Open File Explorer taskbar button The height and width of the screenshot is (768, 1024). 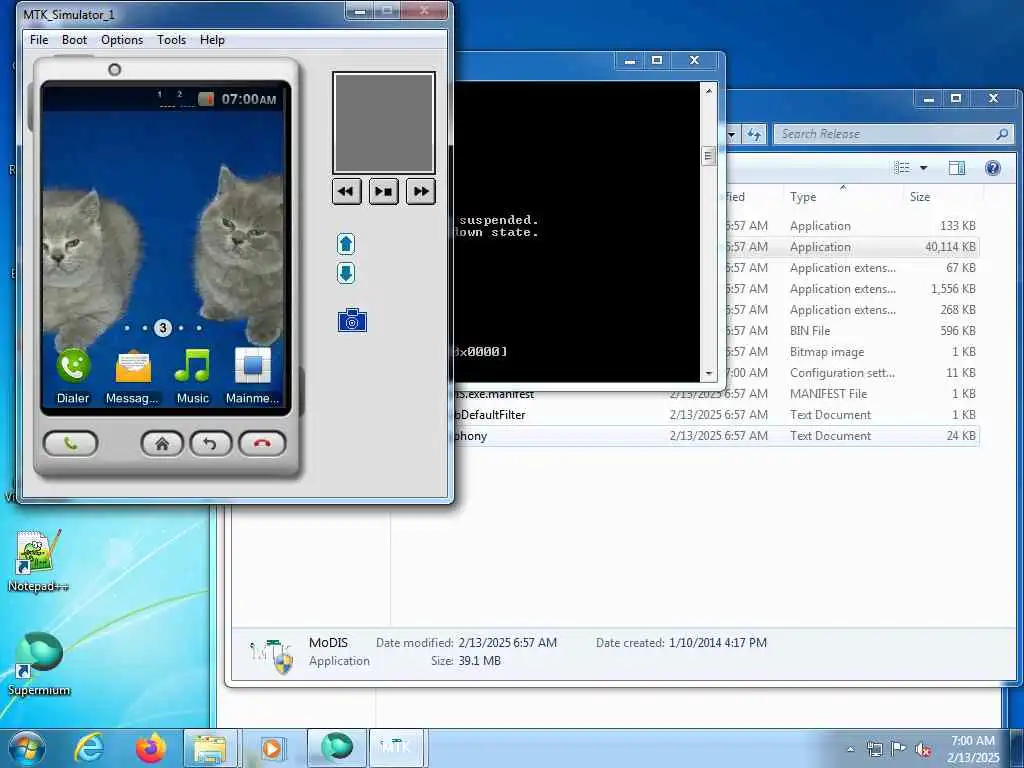210,748
